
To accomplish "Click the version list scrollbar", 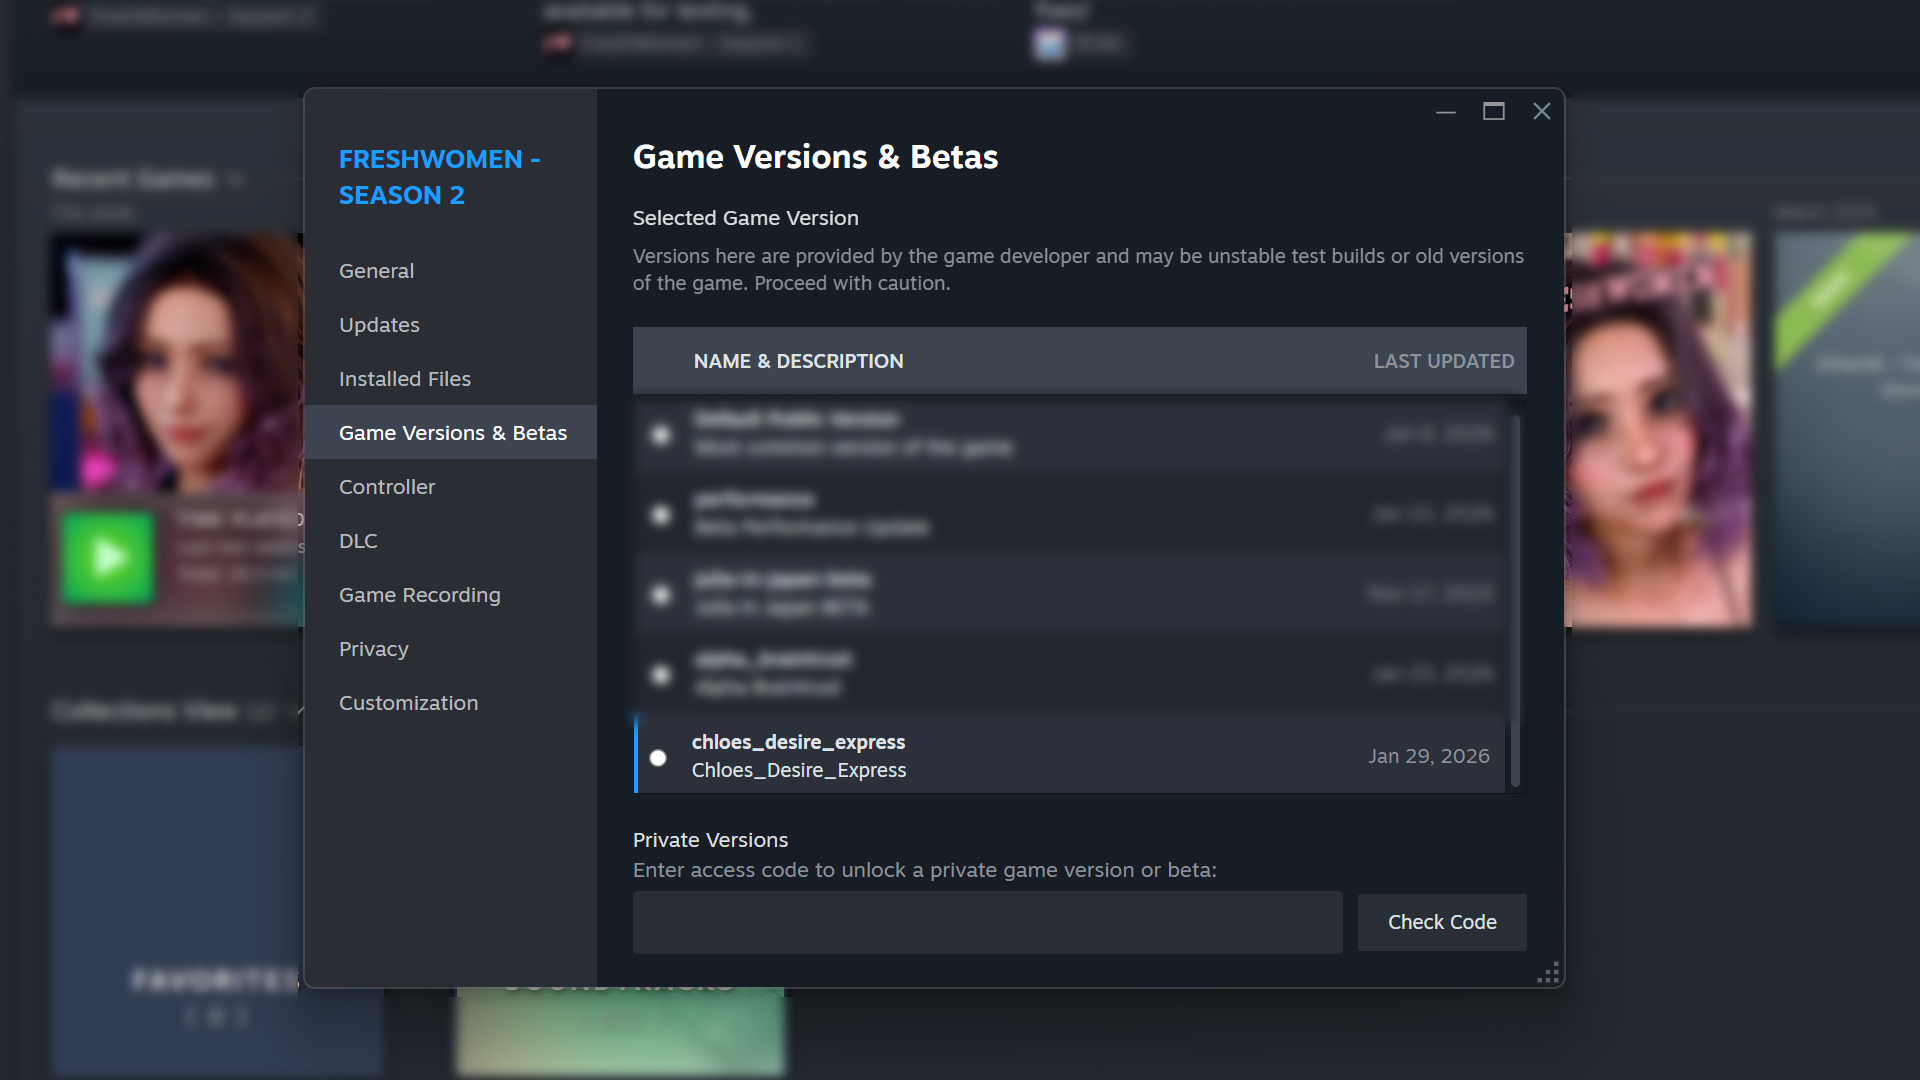I will click(x=1515, y=600).
